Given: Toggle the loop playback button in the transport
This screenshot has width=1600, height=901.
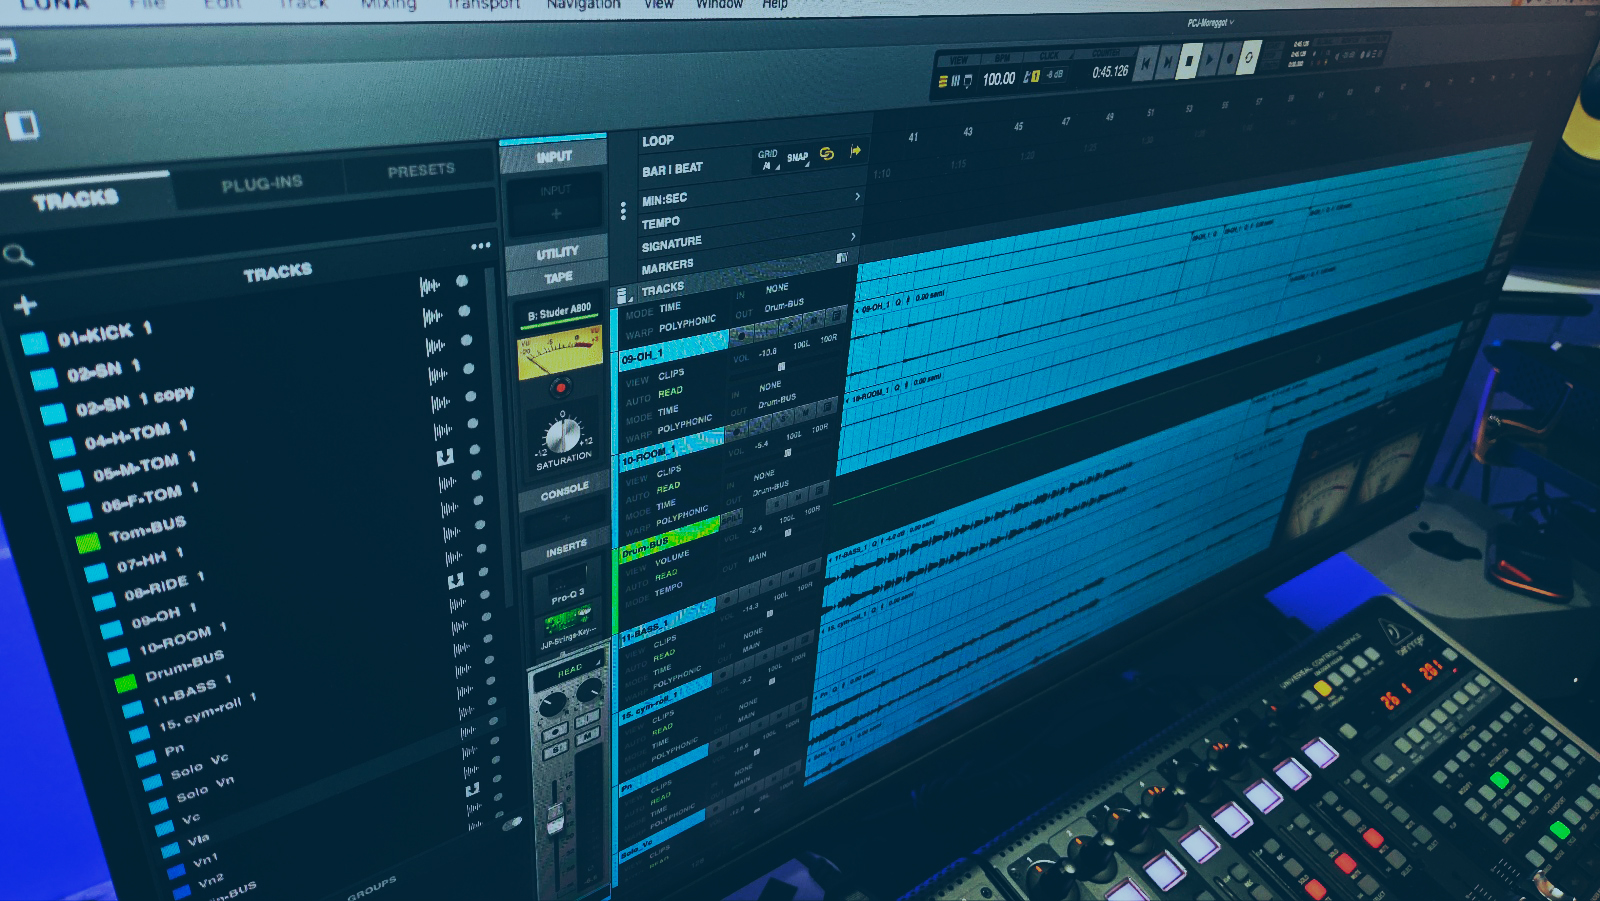Looking at the screenshot, I should point(1249,58).
